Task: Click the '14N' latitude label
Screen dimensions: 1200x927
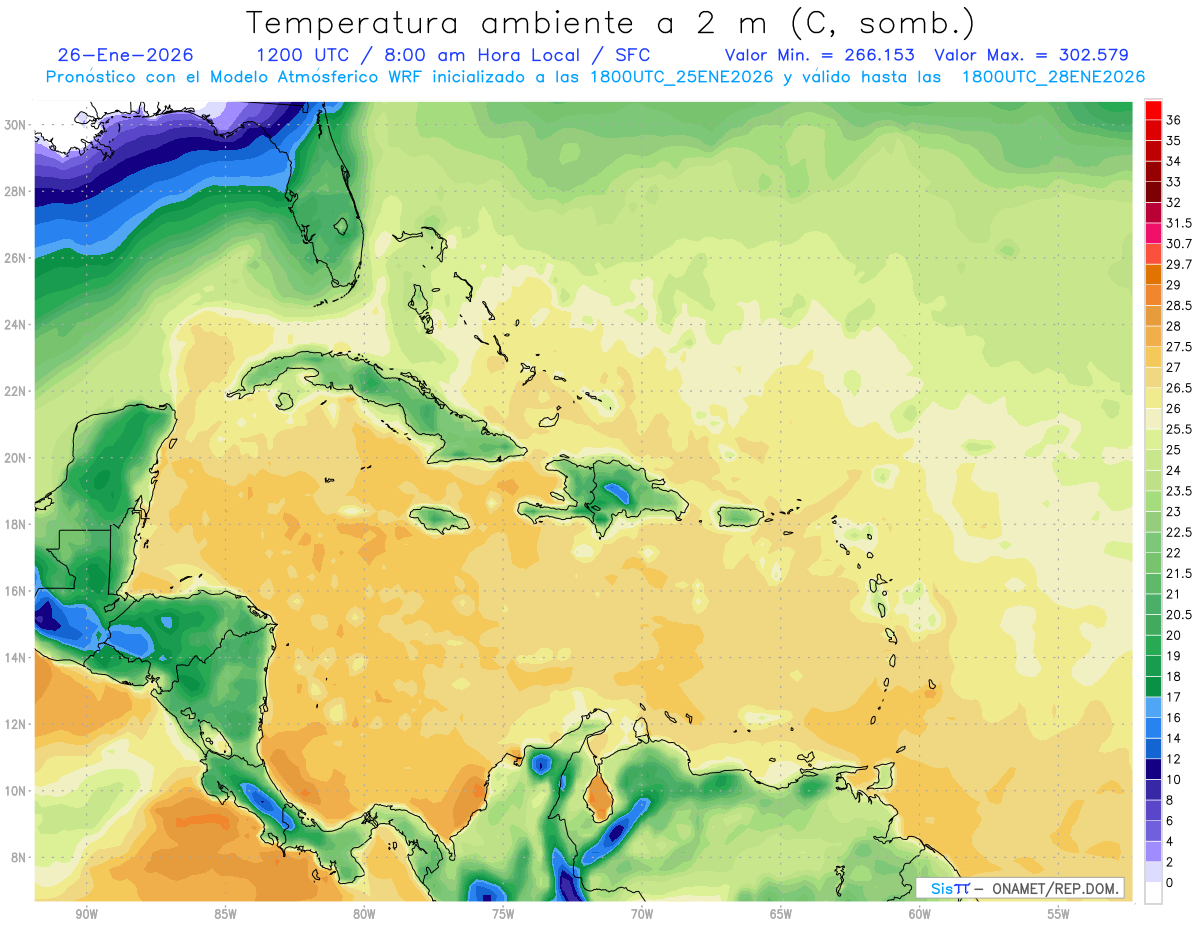Action: point(16,658)
